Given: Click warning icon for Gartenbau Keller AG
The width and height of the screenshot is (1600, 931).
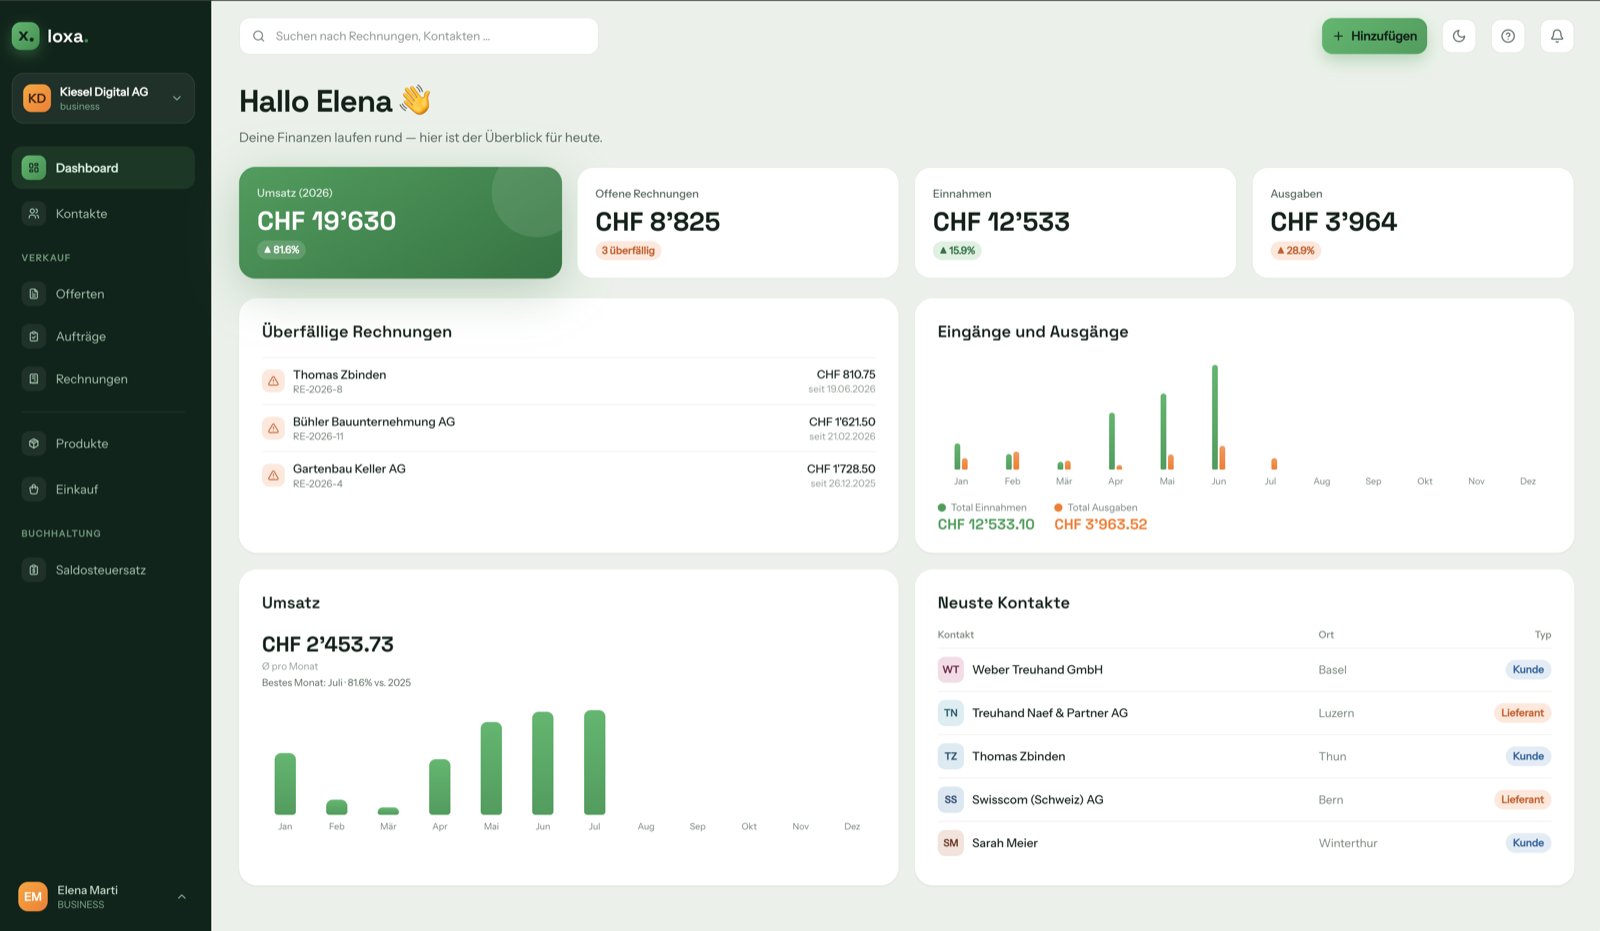Looking at the screenshot, I should pyautogui.click(x=273, y=475).
